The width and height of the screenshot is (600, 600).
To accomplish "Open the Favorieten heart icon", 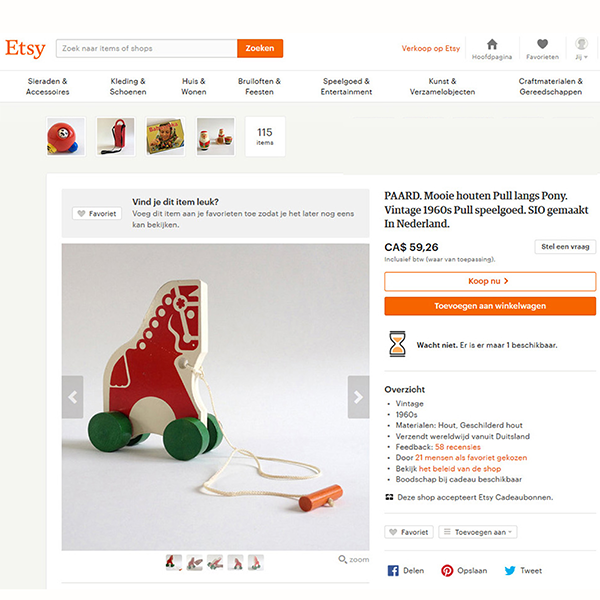I will (542, 48).
